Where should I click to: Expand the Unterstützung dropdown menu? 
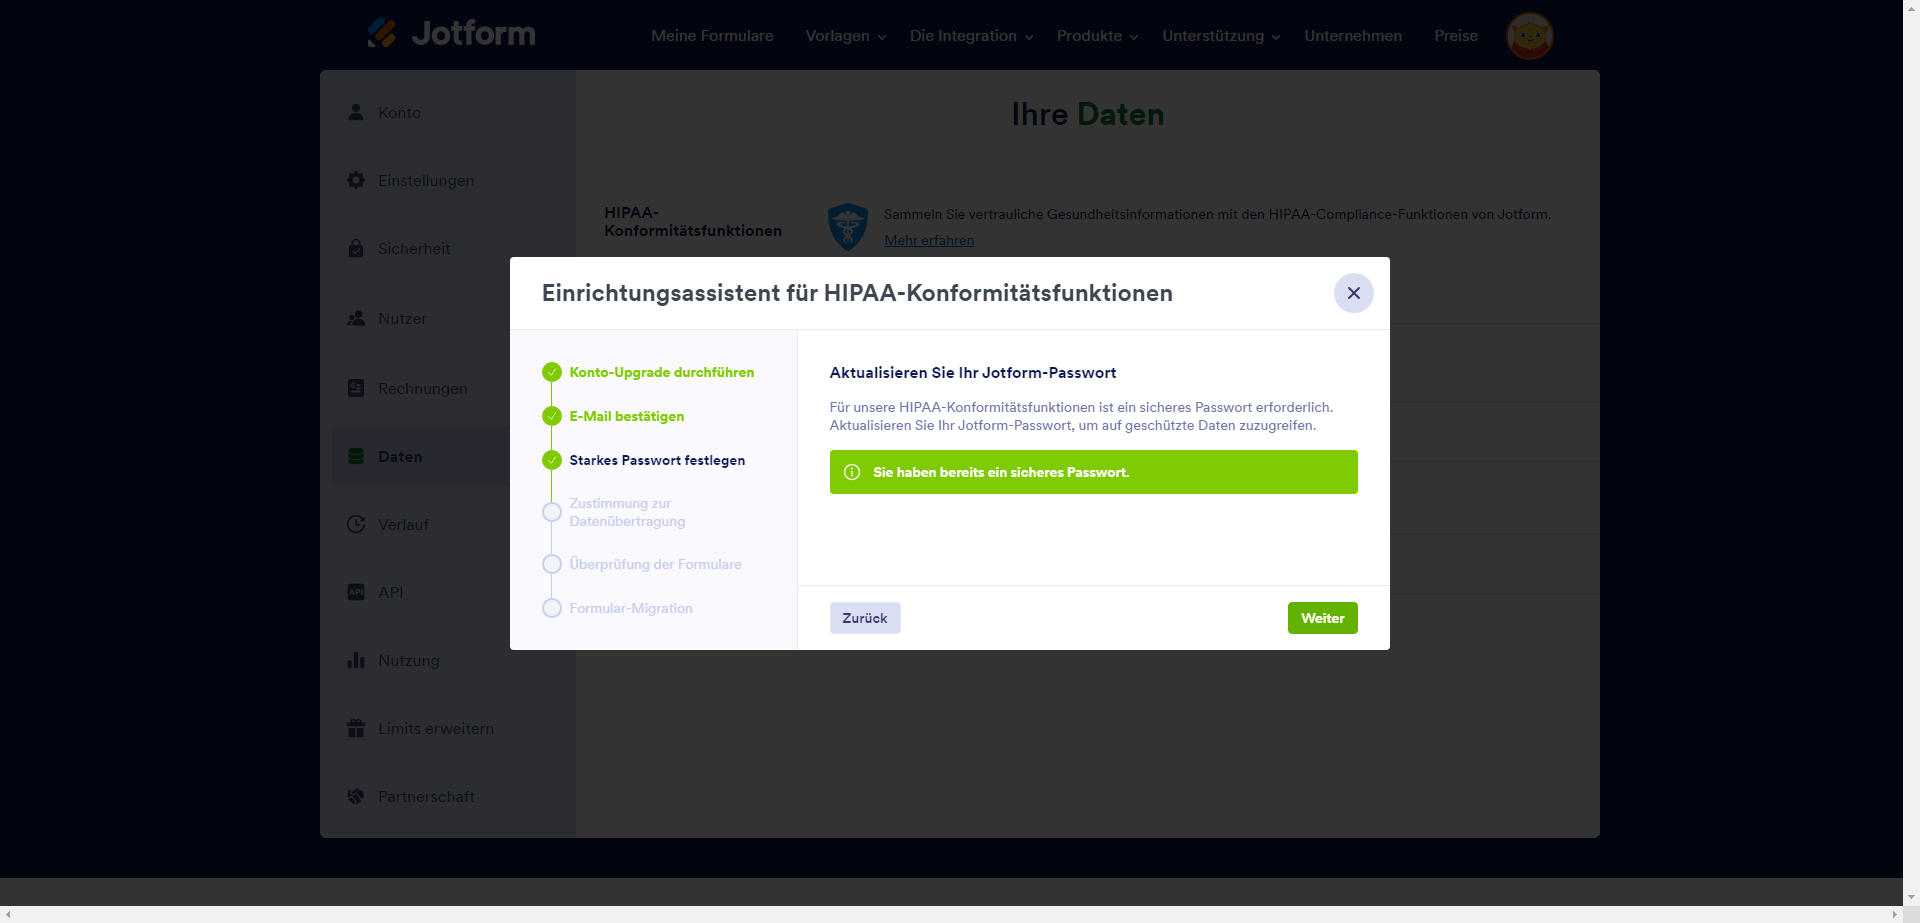point(1222,36)
